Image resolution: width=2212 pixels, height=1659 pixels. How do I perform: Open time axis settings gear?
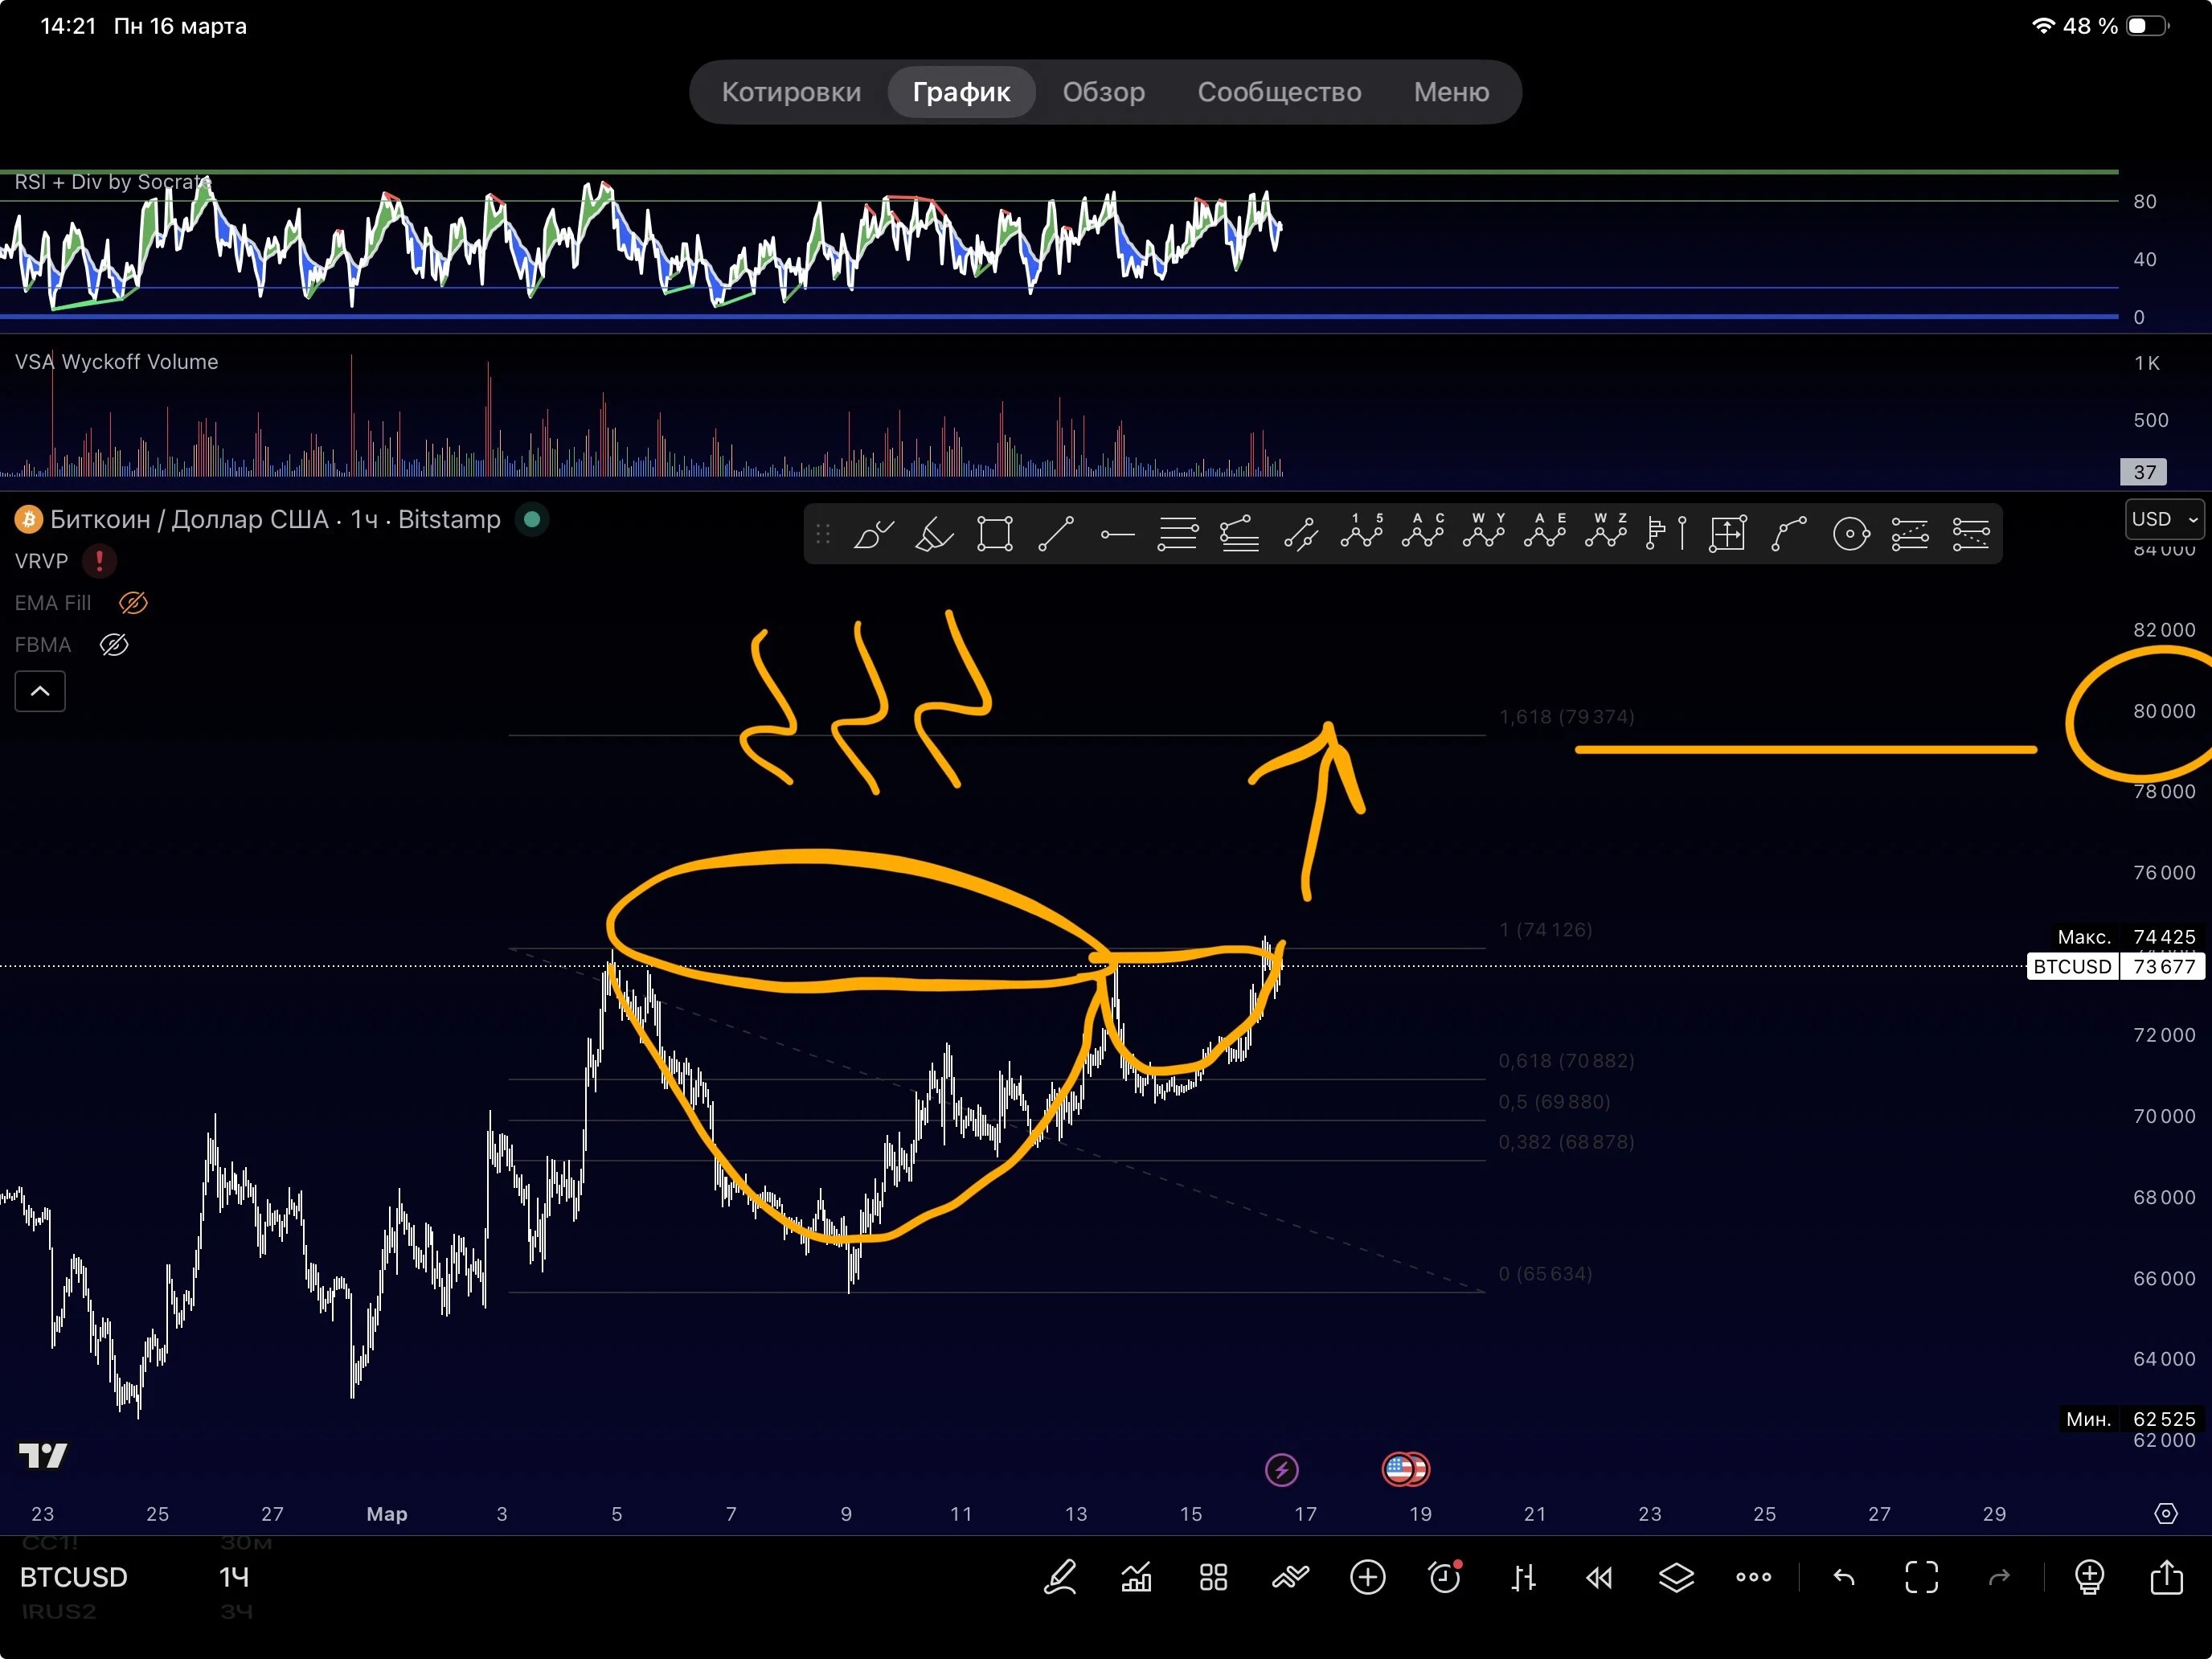tap(2166, 1514)
